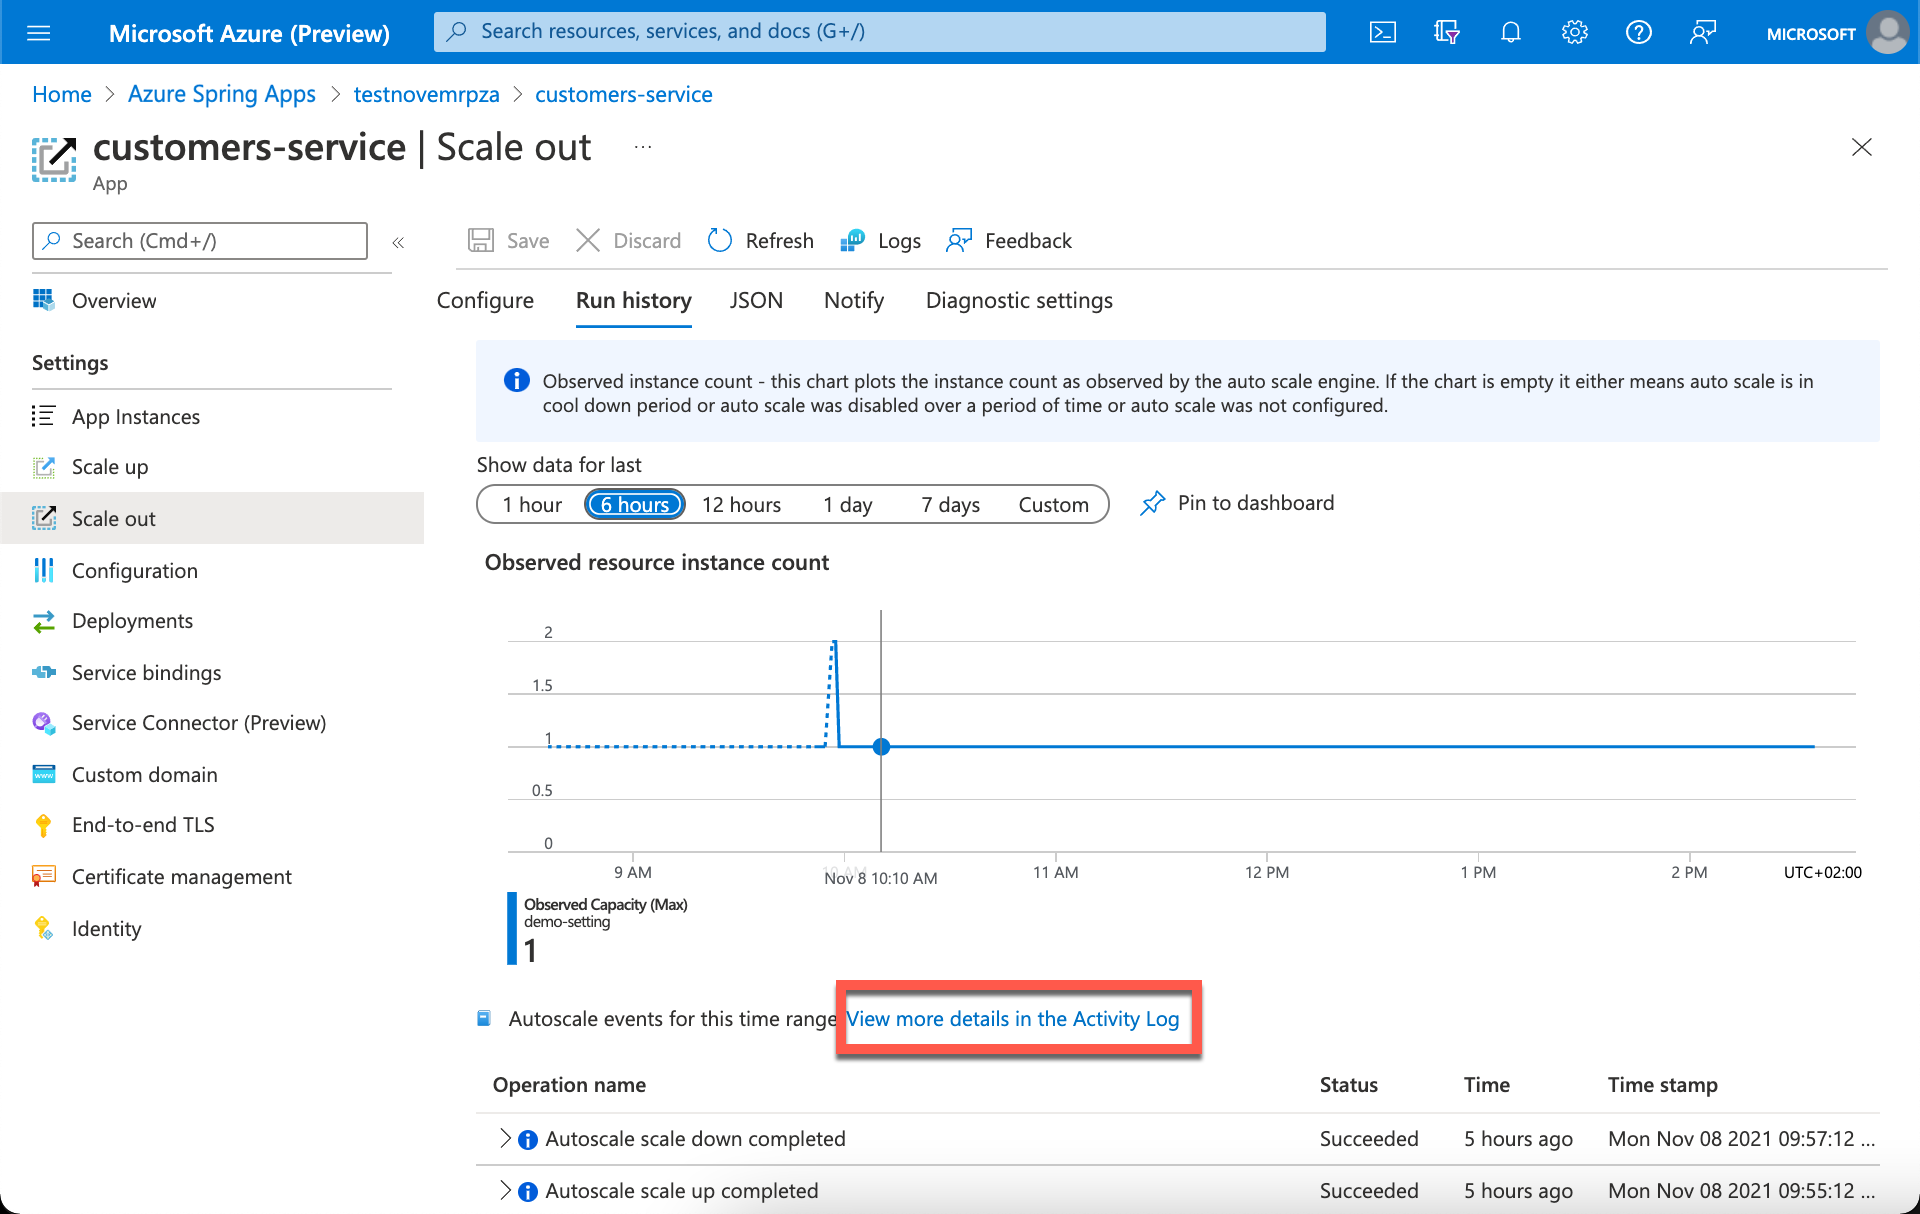Open the top bar feedback icon
Image resolution: width=1920 pixels, height=1214 pixels.
1702,33
